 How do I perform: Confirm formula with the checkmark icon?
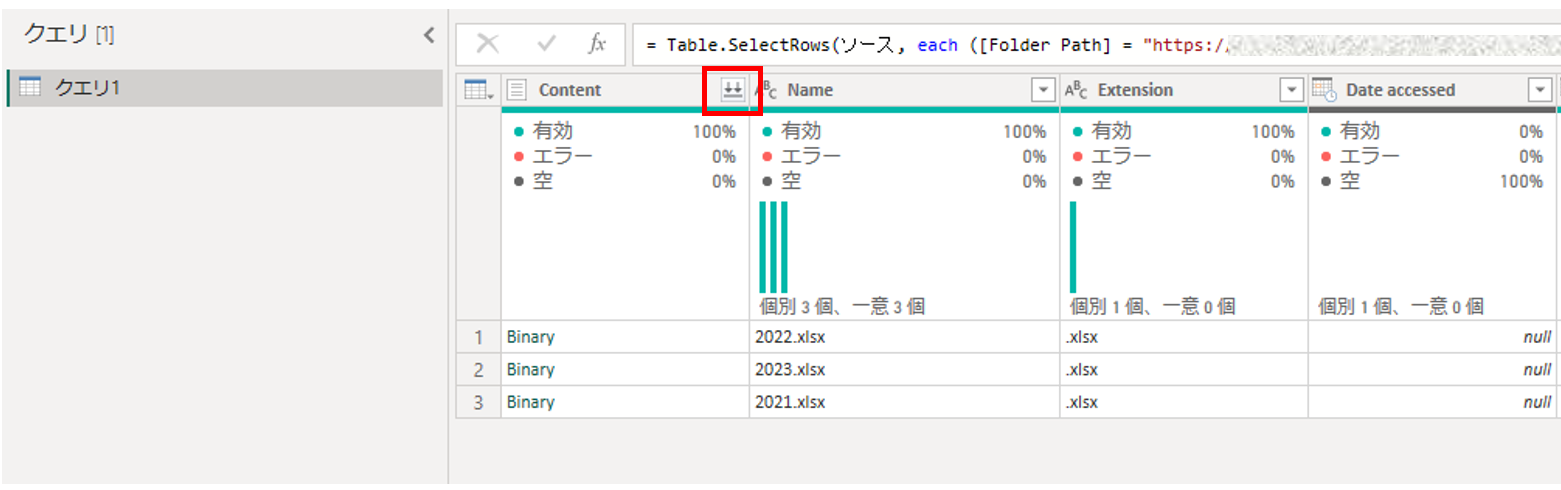coord(546,43)
